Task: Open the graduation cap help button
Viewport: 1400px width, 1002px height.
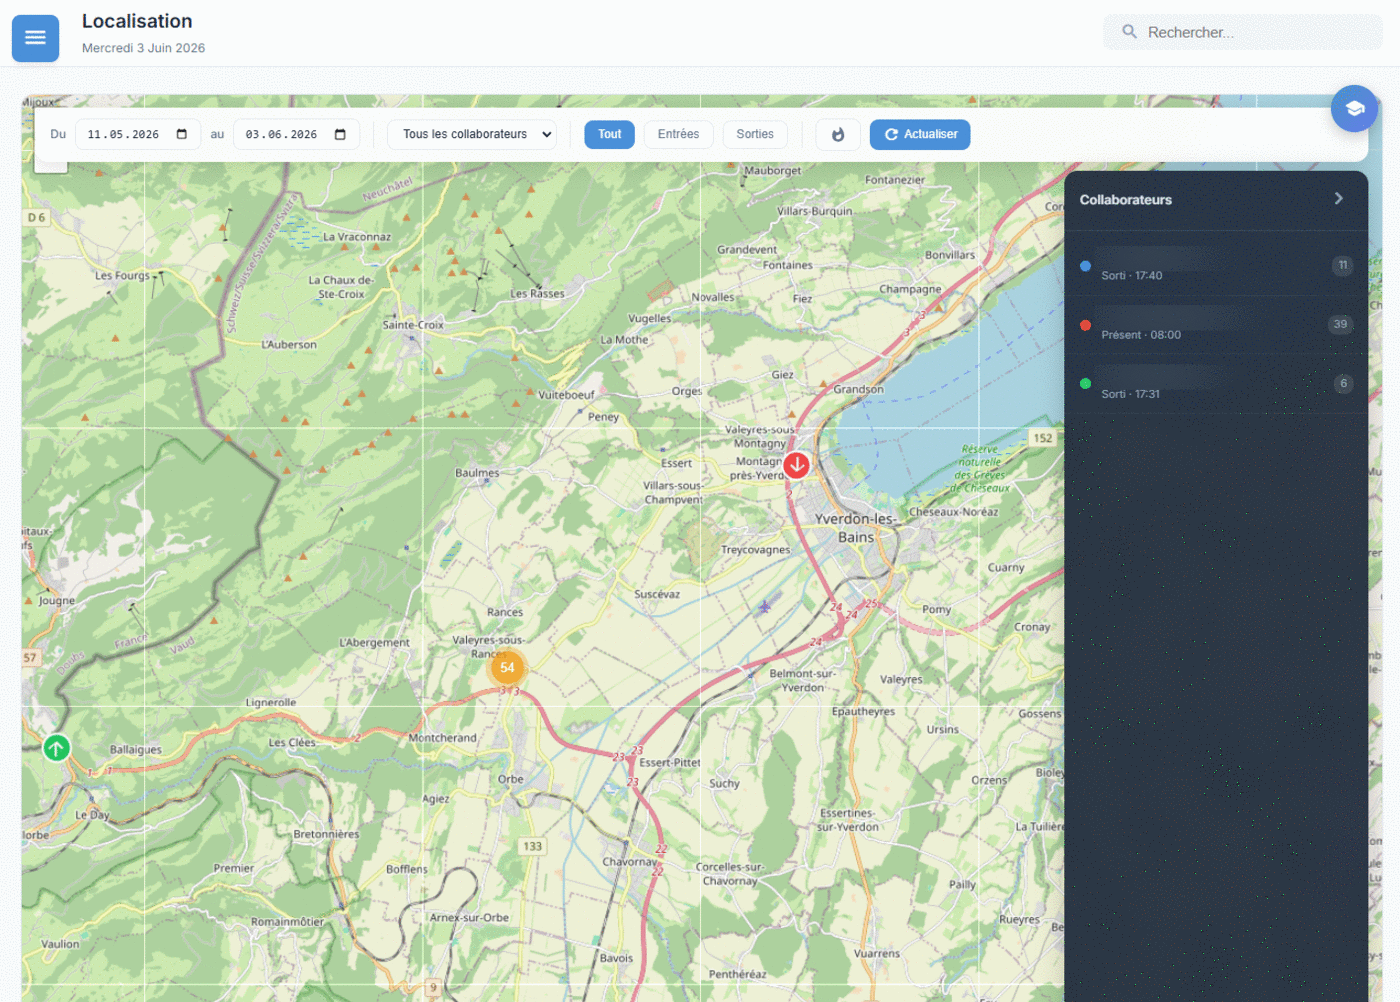Action: pyautogui.click(x=1354, y=109)
